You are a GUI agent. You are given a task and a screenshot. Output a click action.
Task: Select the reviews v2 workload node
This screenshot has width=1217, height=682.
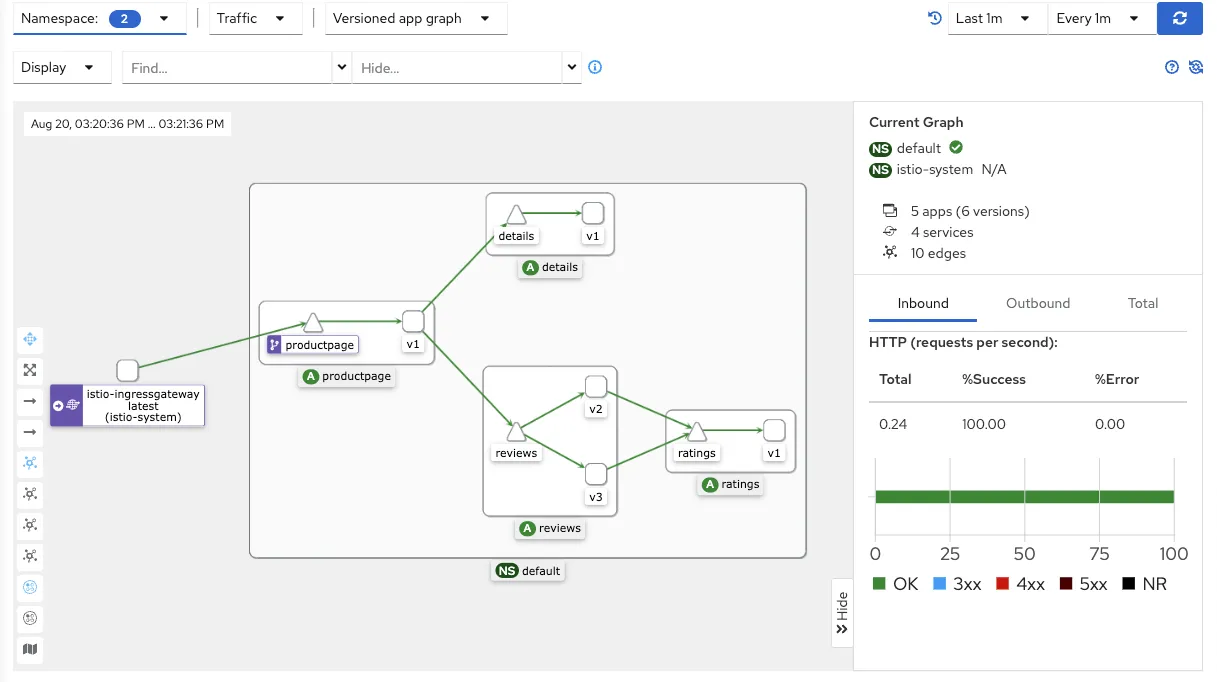pos(596,386)
